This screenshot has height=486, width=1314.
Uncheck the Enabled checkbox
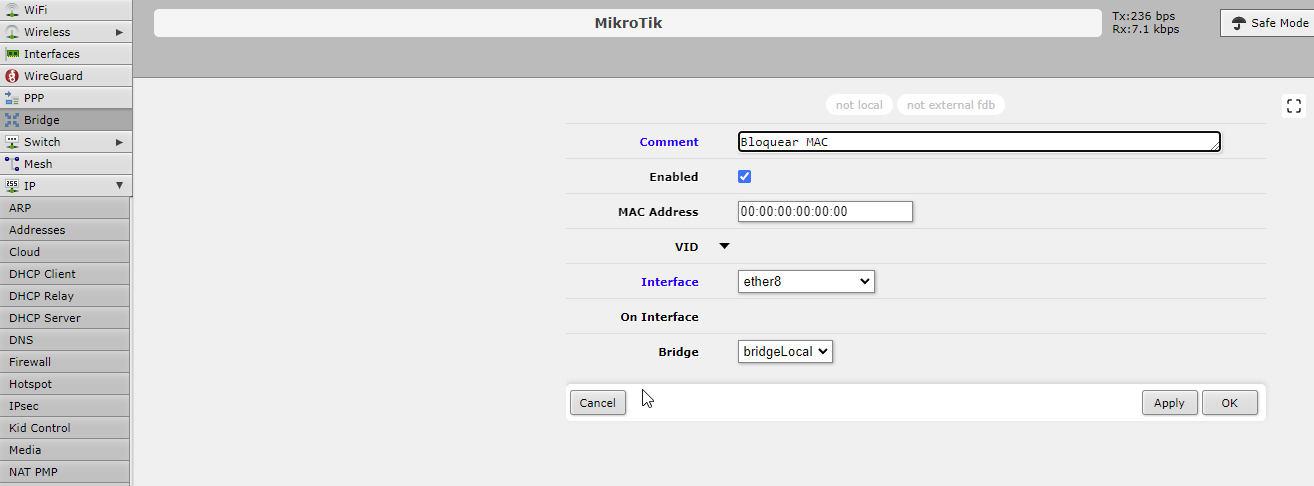(744, 177)
